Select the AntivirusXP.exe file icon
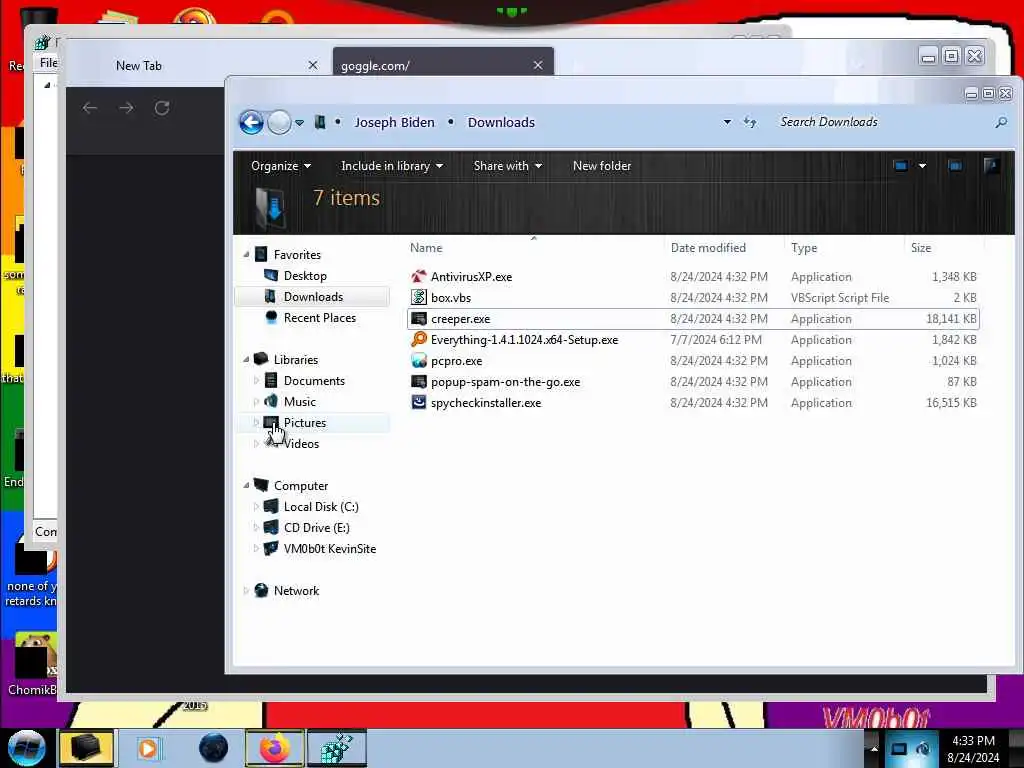 tap(419, 276)
